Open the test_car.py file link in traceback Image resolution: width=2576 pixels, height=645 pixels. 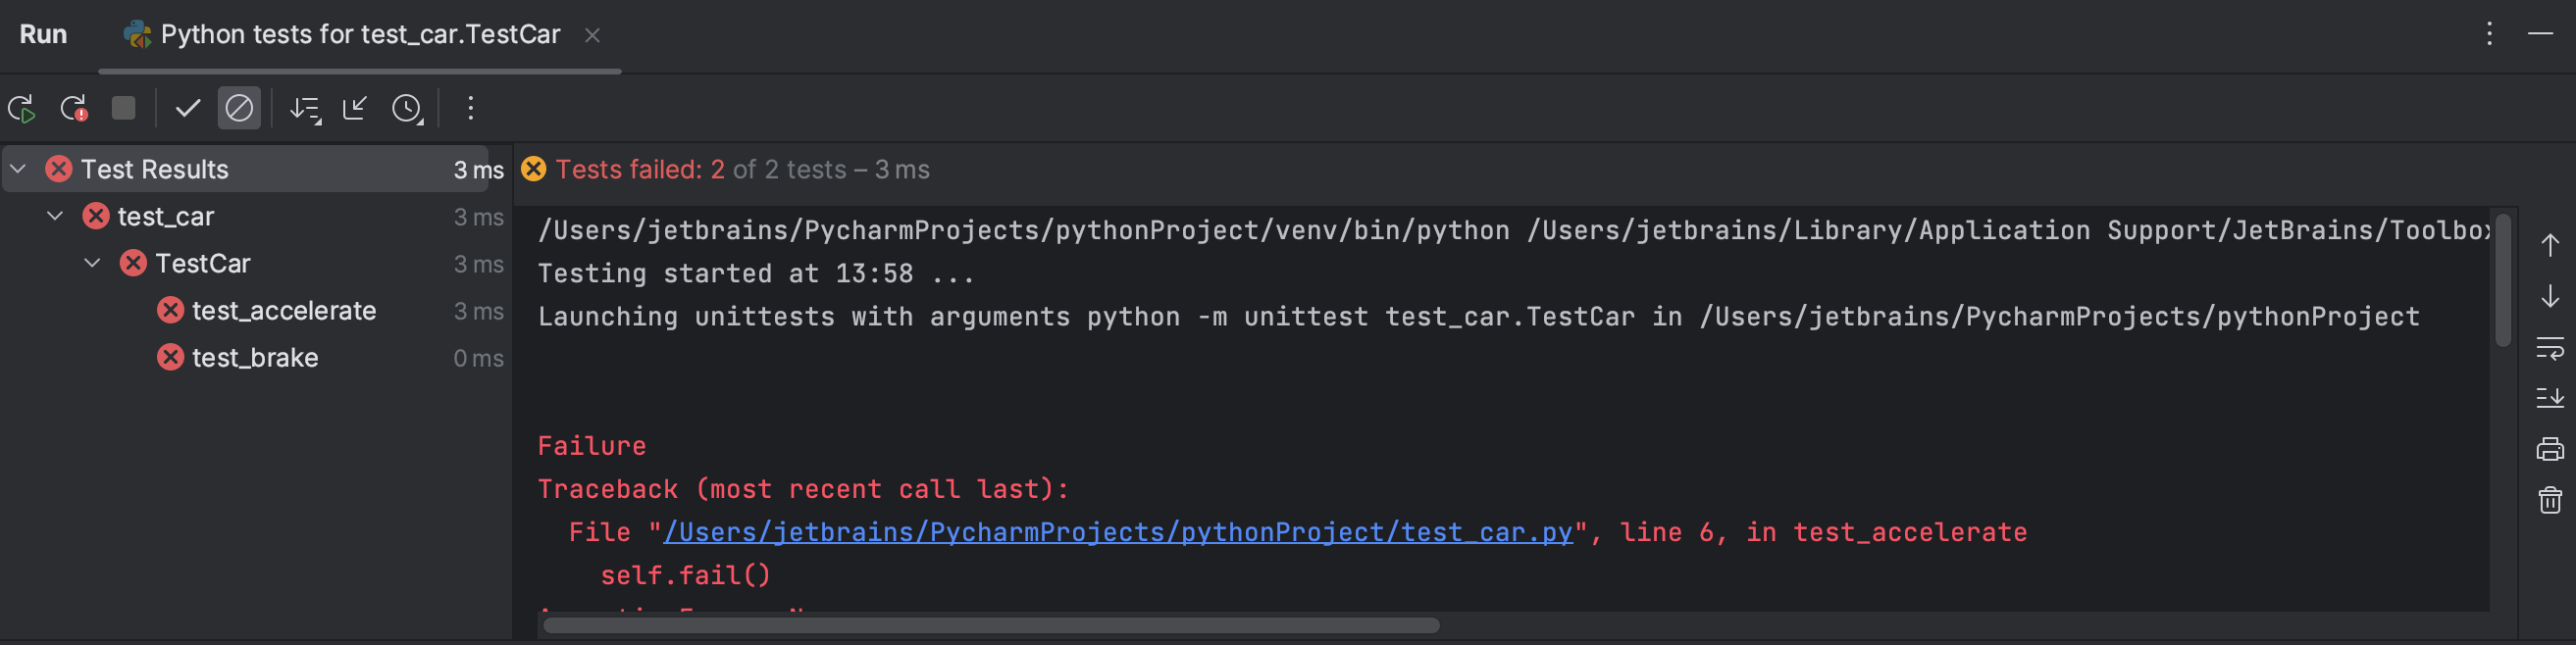coord(1117,532)
